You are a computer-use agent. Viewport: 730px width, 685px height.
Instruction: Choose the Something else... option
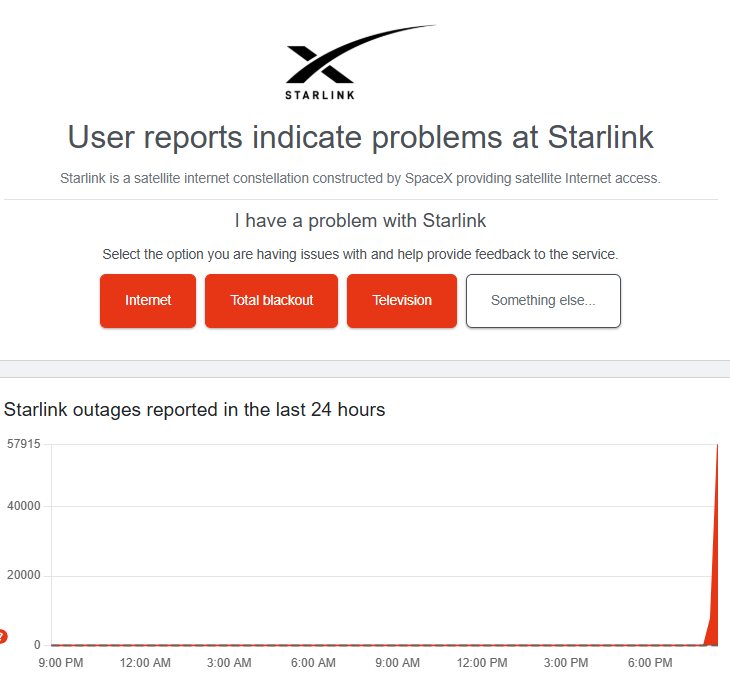[x=543, y=301]
